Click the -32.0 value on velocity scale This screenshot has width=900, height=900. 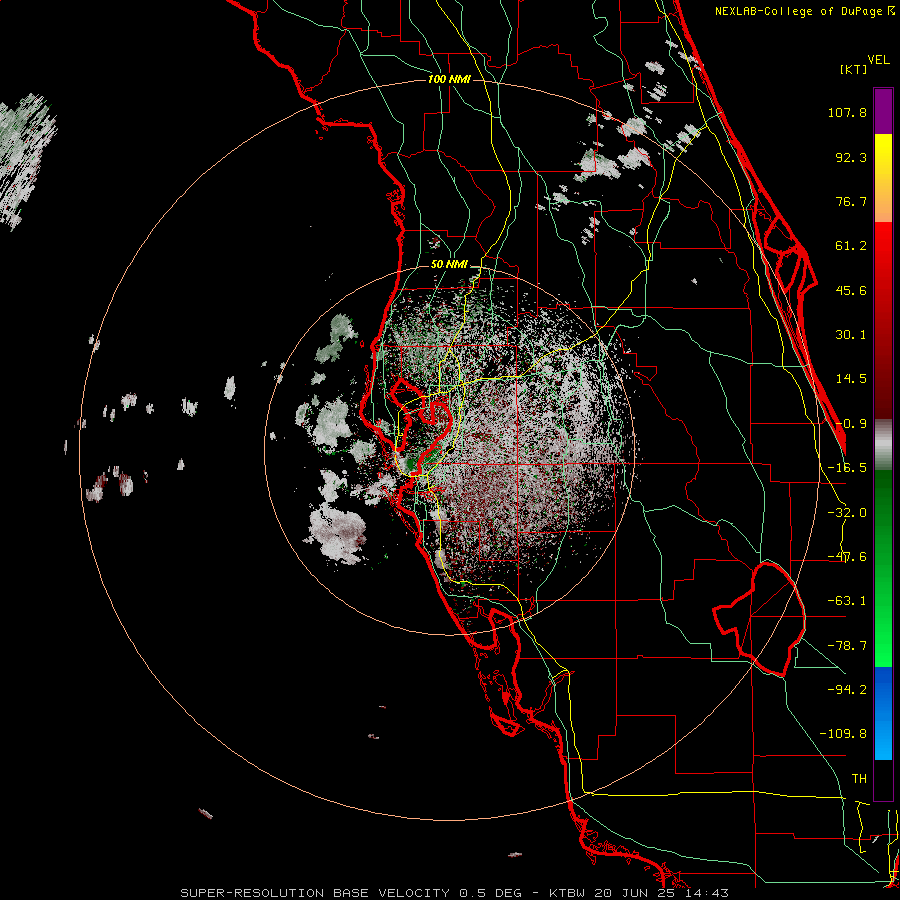click(847, 513)
